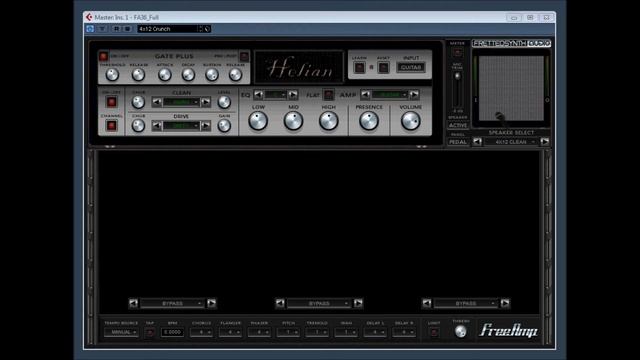Click the EQ previous arrow
Screen dimensions: 640x360
coord(258,95)
